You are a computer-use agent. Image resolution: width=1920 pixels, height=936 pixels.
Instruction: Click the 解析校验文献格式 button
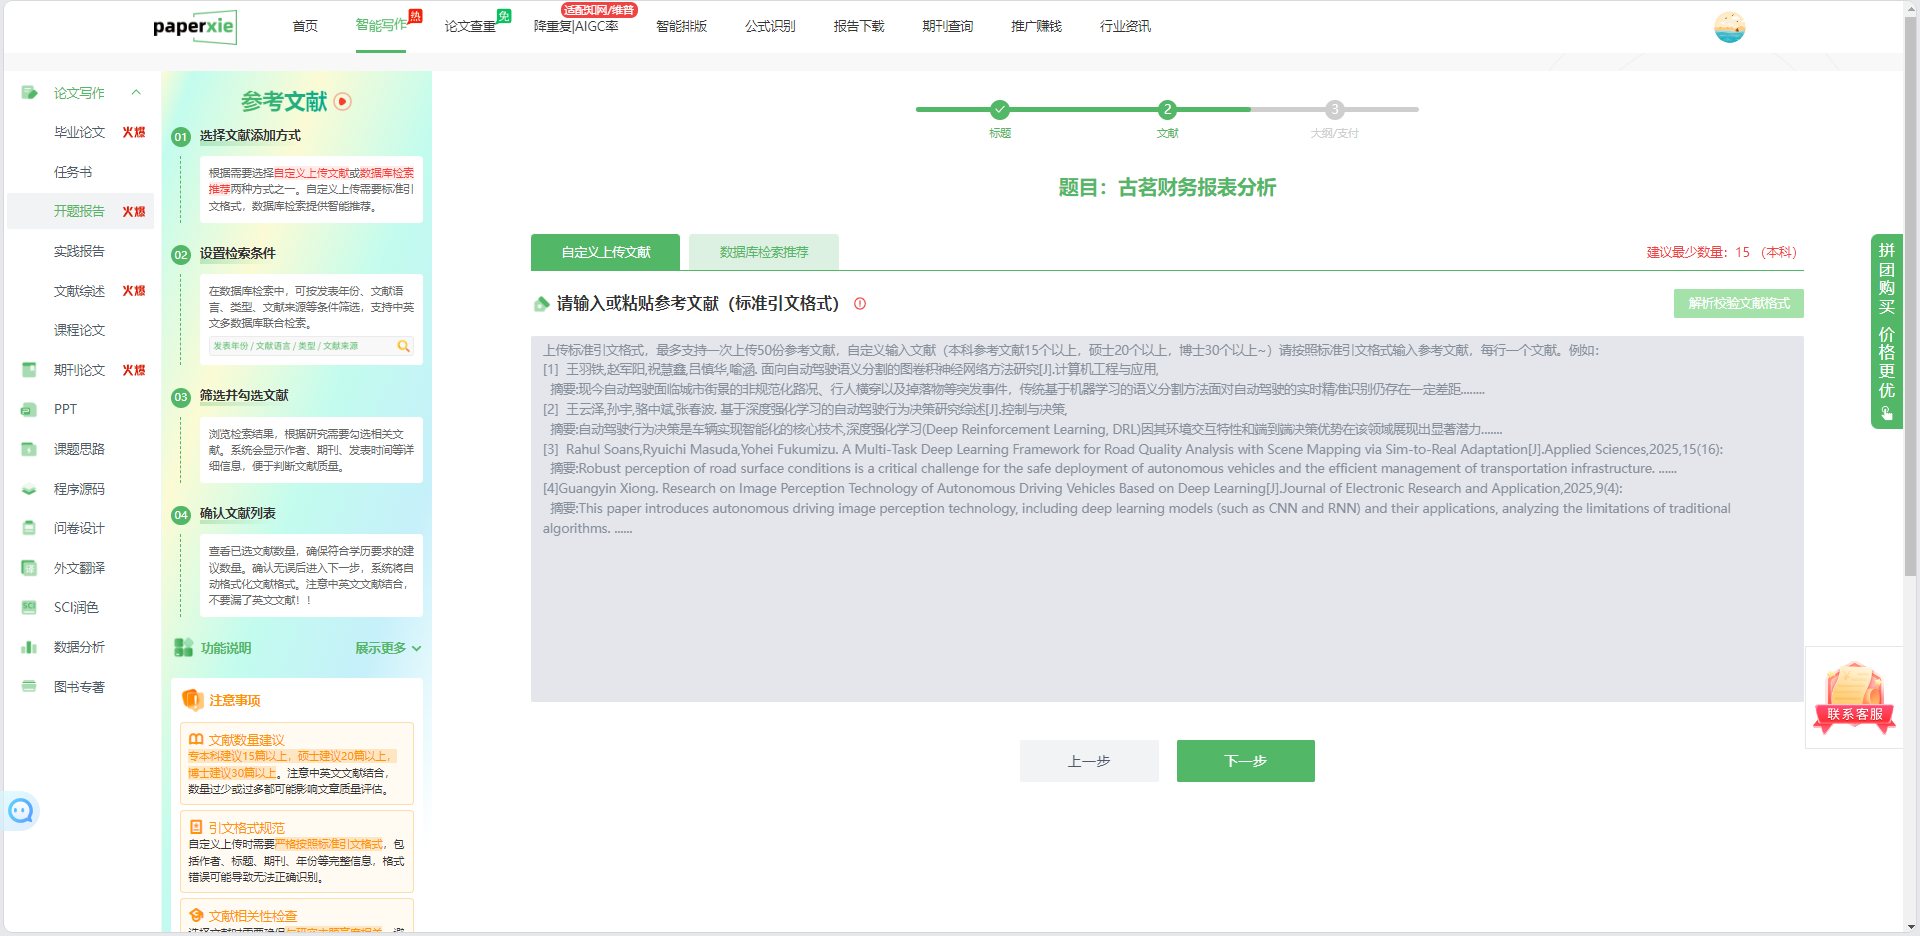[x=1738, y=303]
